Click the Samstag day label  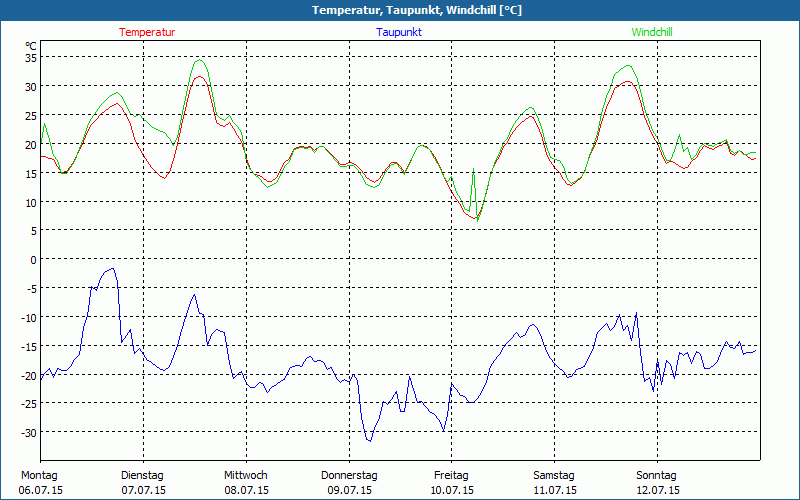click(x=554, y=476)
